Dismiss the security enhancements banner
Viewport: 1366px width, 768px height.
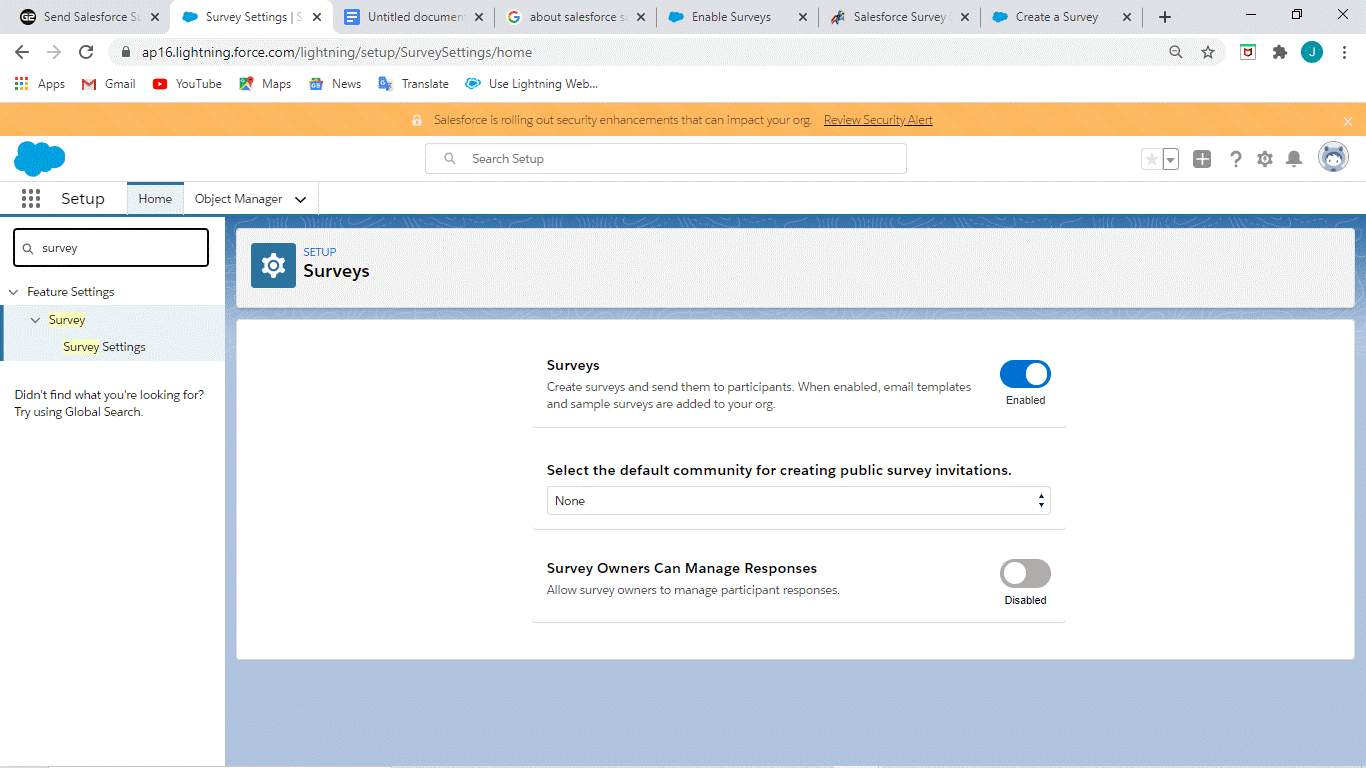[x=1348, y=119]
